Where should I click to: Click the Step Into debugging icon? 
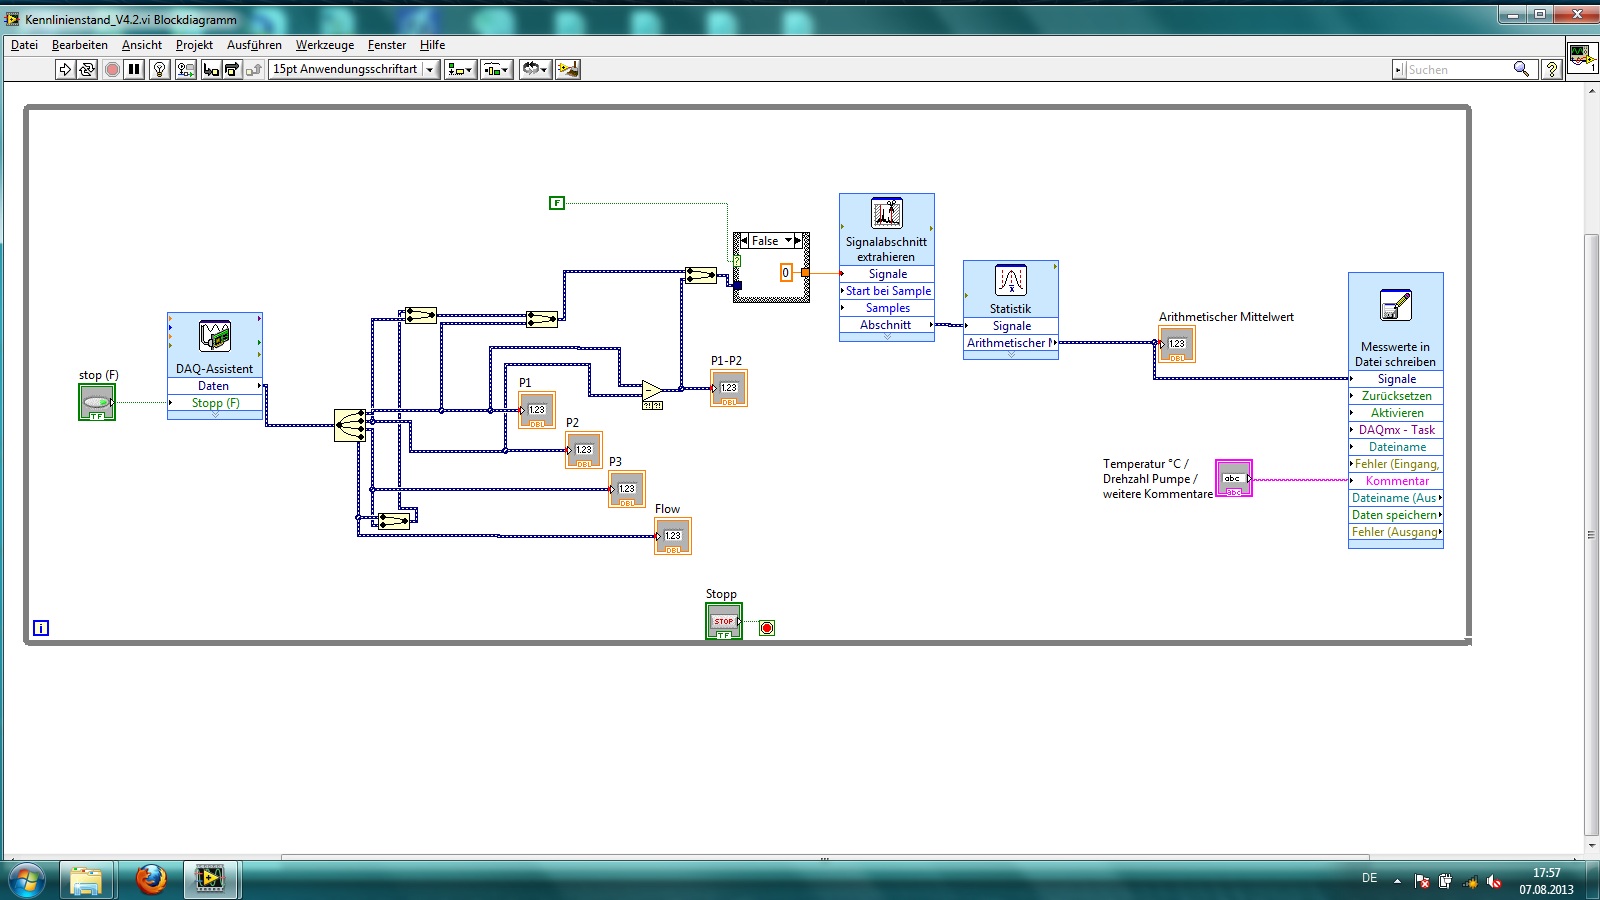pos(210,69)
